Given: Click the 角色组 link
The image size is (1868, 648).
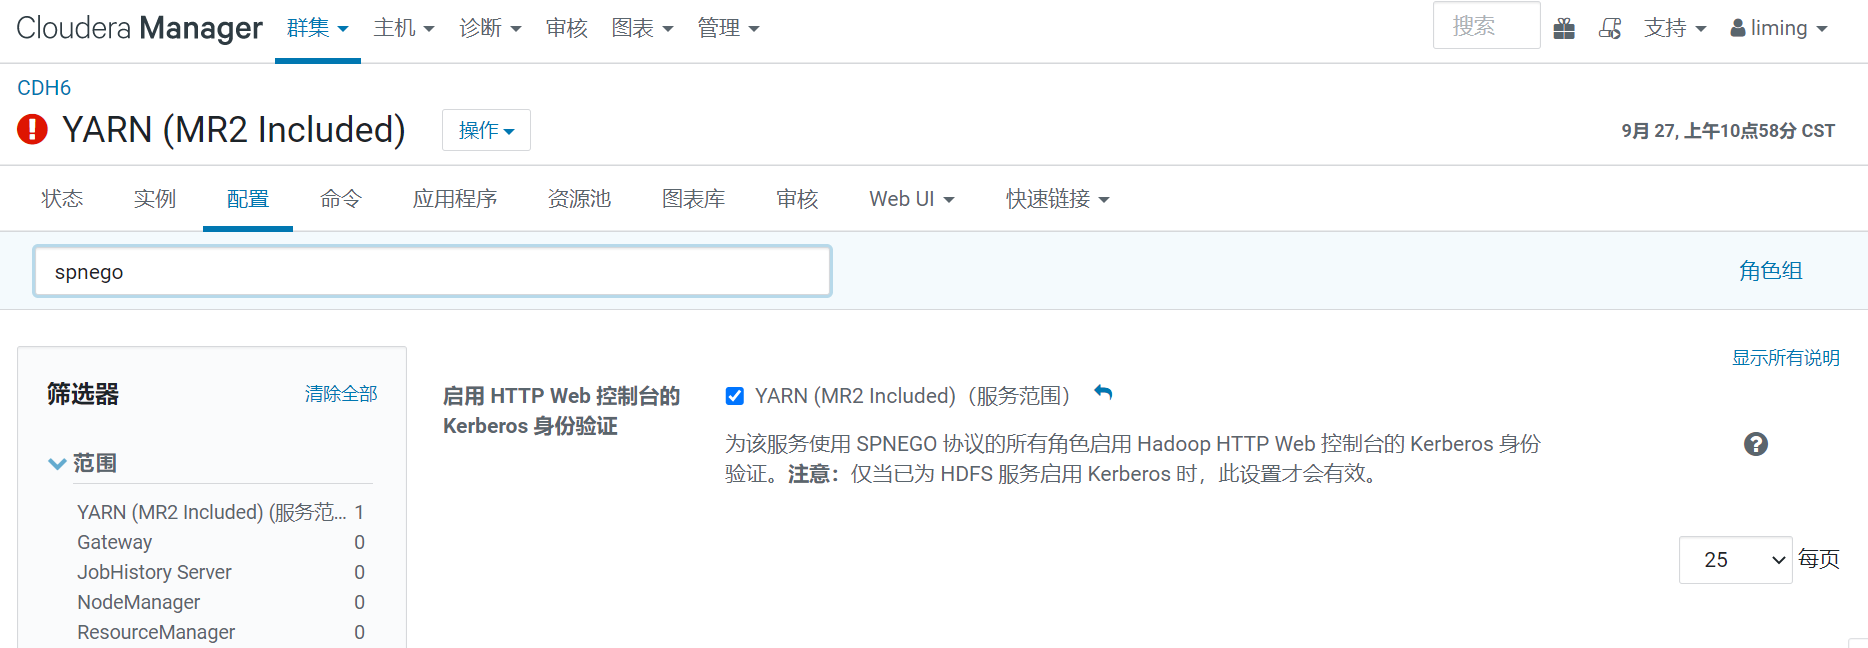Looking at the screenshot, I should click(x=1770, y=271).
